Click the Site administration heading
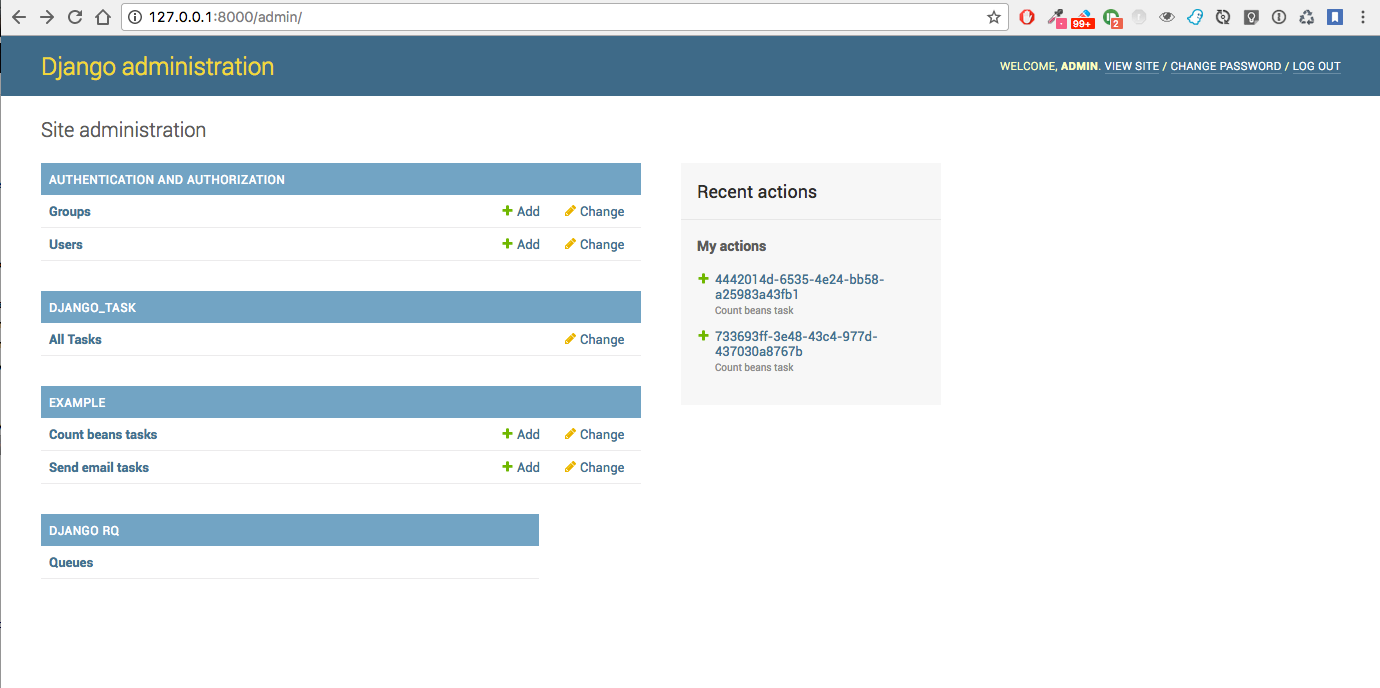This screenshot has width=1380, height=688. tap(123, 130)
